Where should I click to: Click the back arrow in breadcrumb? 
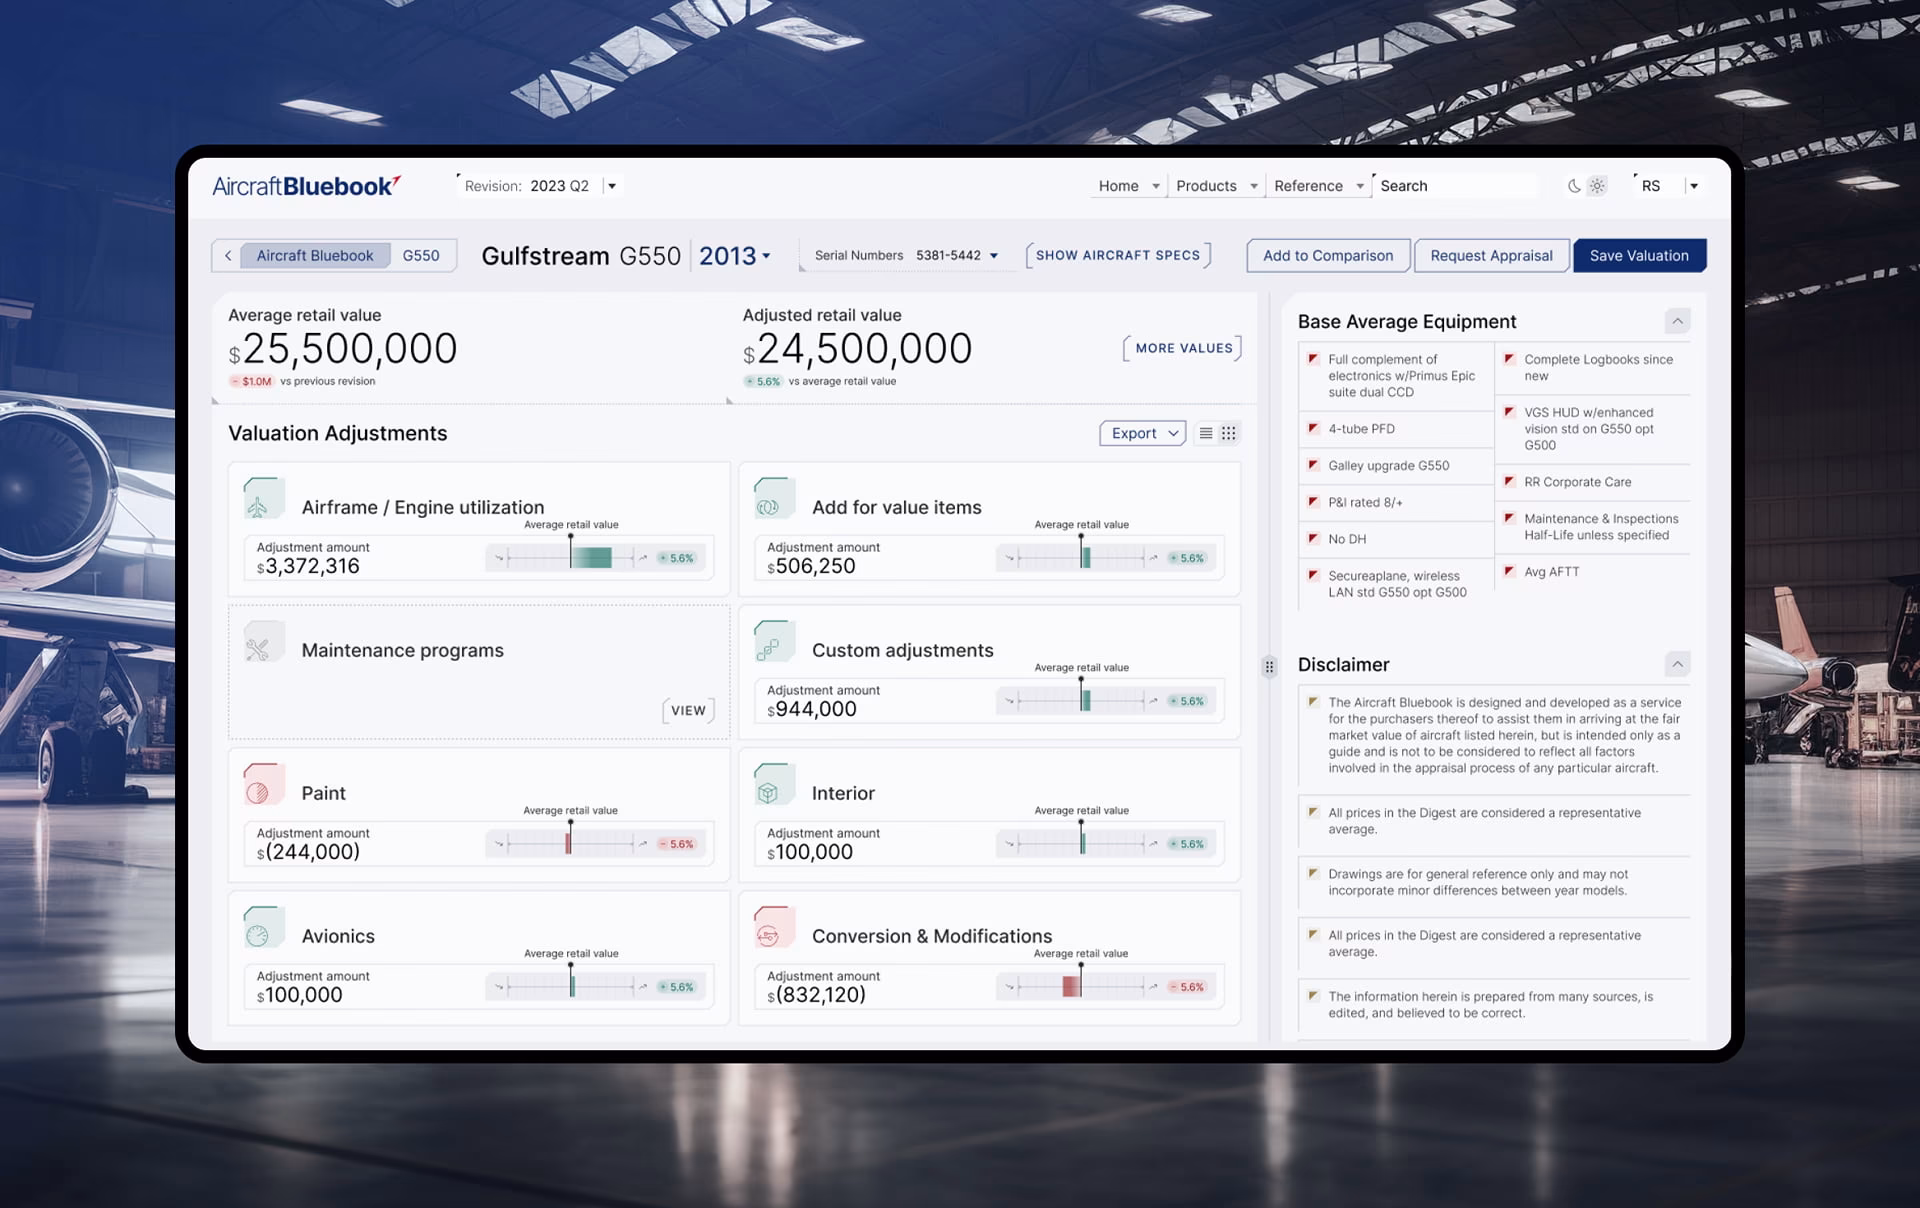(x=228, y=256)
